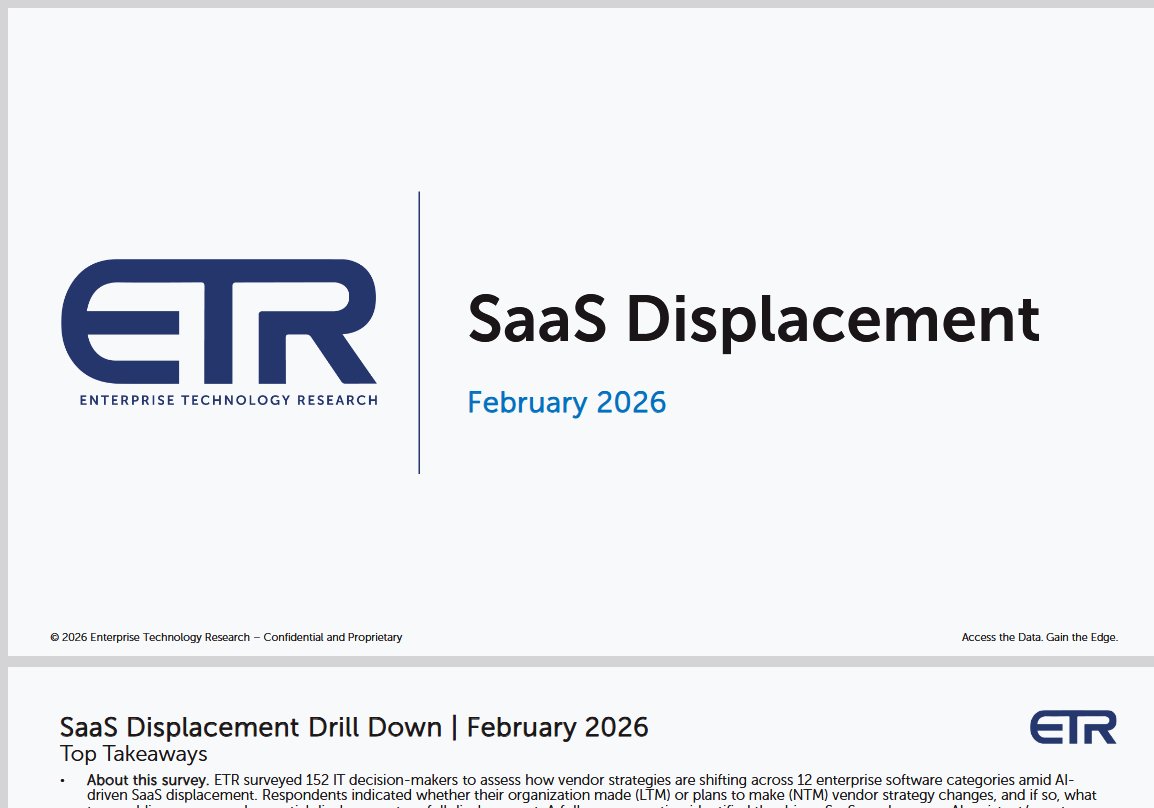
Task: Click the bold "About this survey." text
Action: click(x=148, y=780)
